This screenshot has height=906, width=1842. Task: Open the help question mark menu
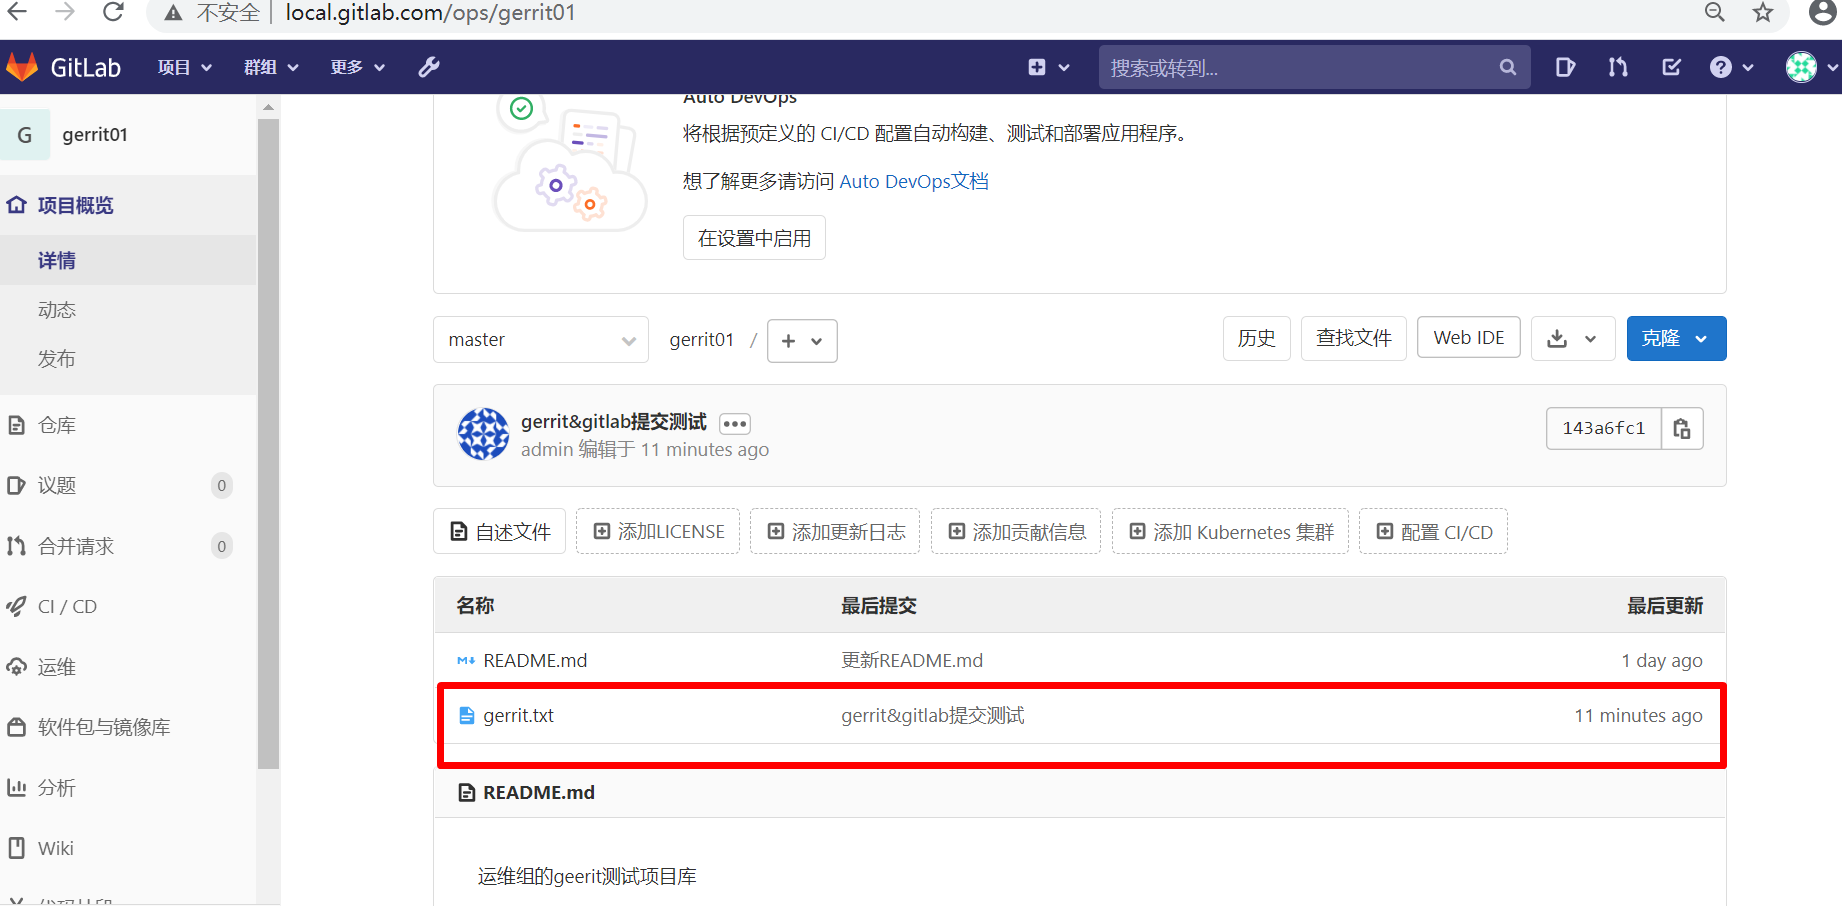1732,67
